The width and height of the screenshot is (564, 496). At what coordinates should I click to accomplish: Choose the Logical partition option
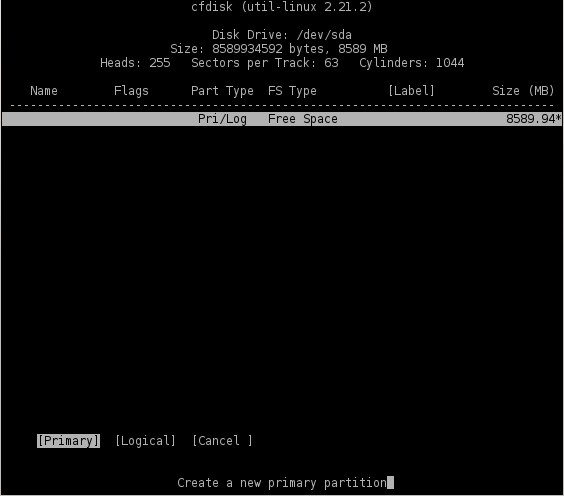pos(145,441)
